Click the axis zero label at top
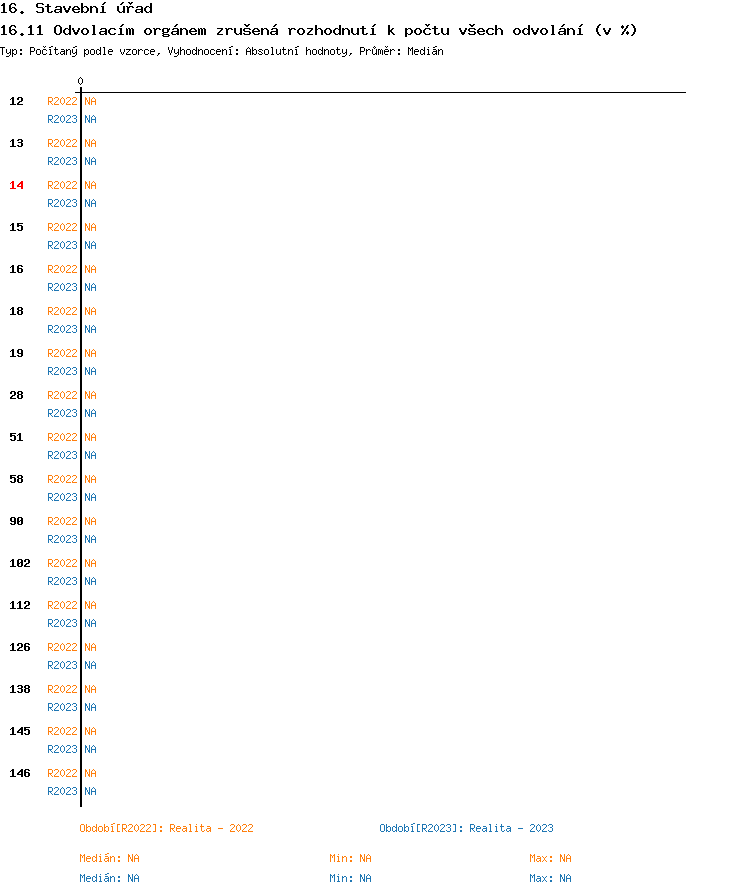The width and height of the screenshot is (750, 896). click(81, 81)
